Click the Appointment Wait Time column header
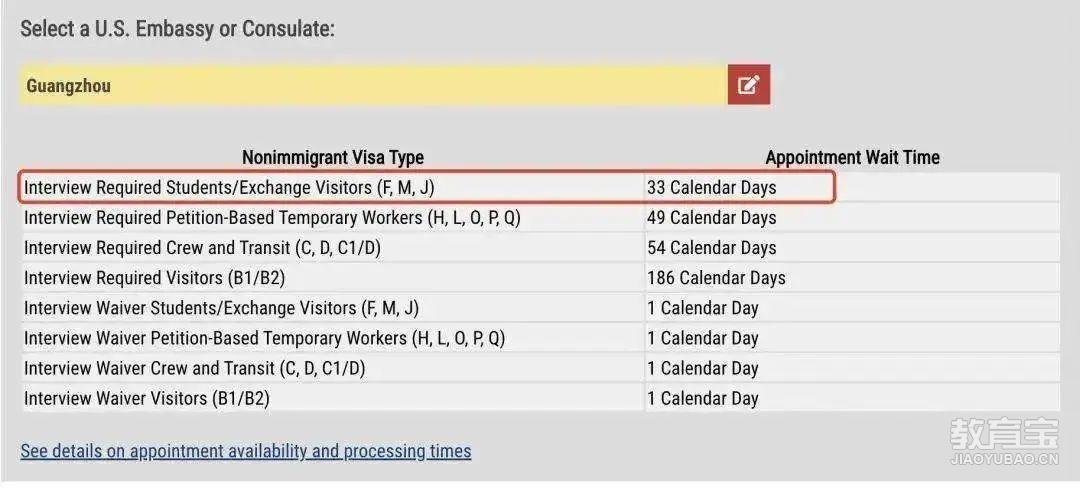This screenshot has height=488, width=1080. (x=853, y=158)
